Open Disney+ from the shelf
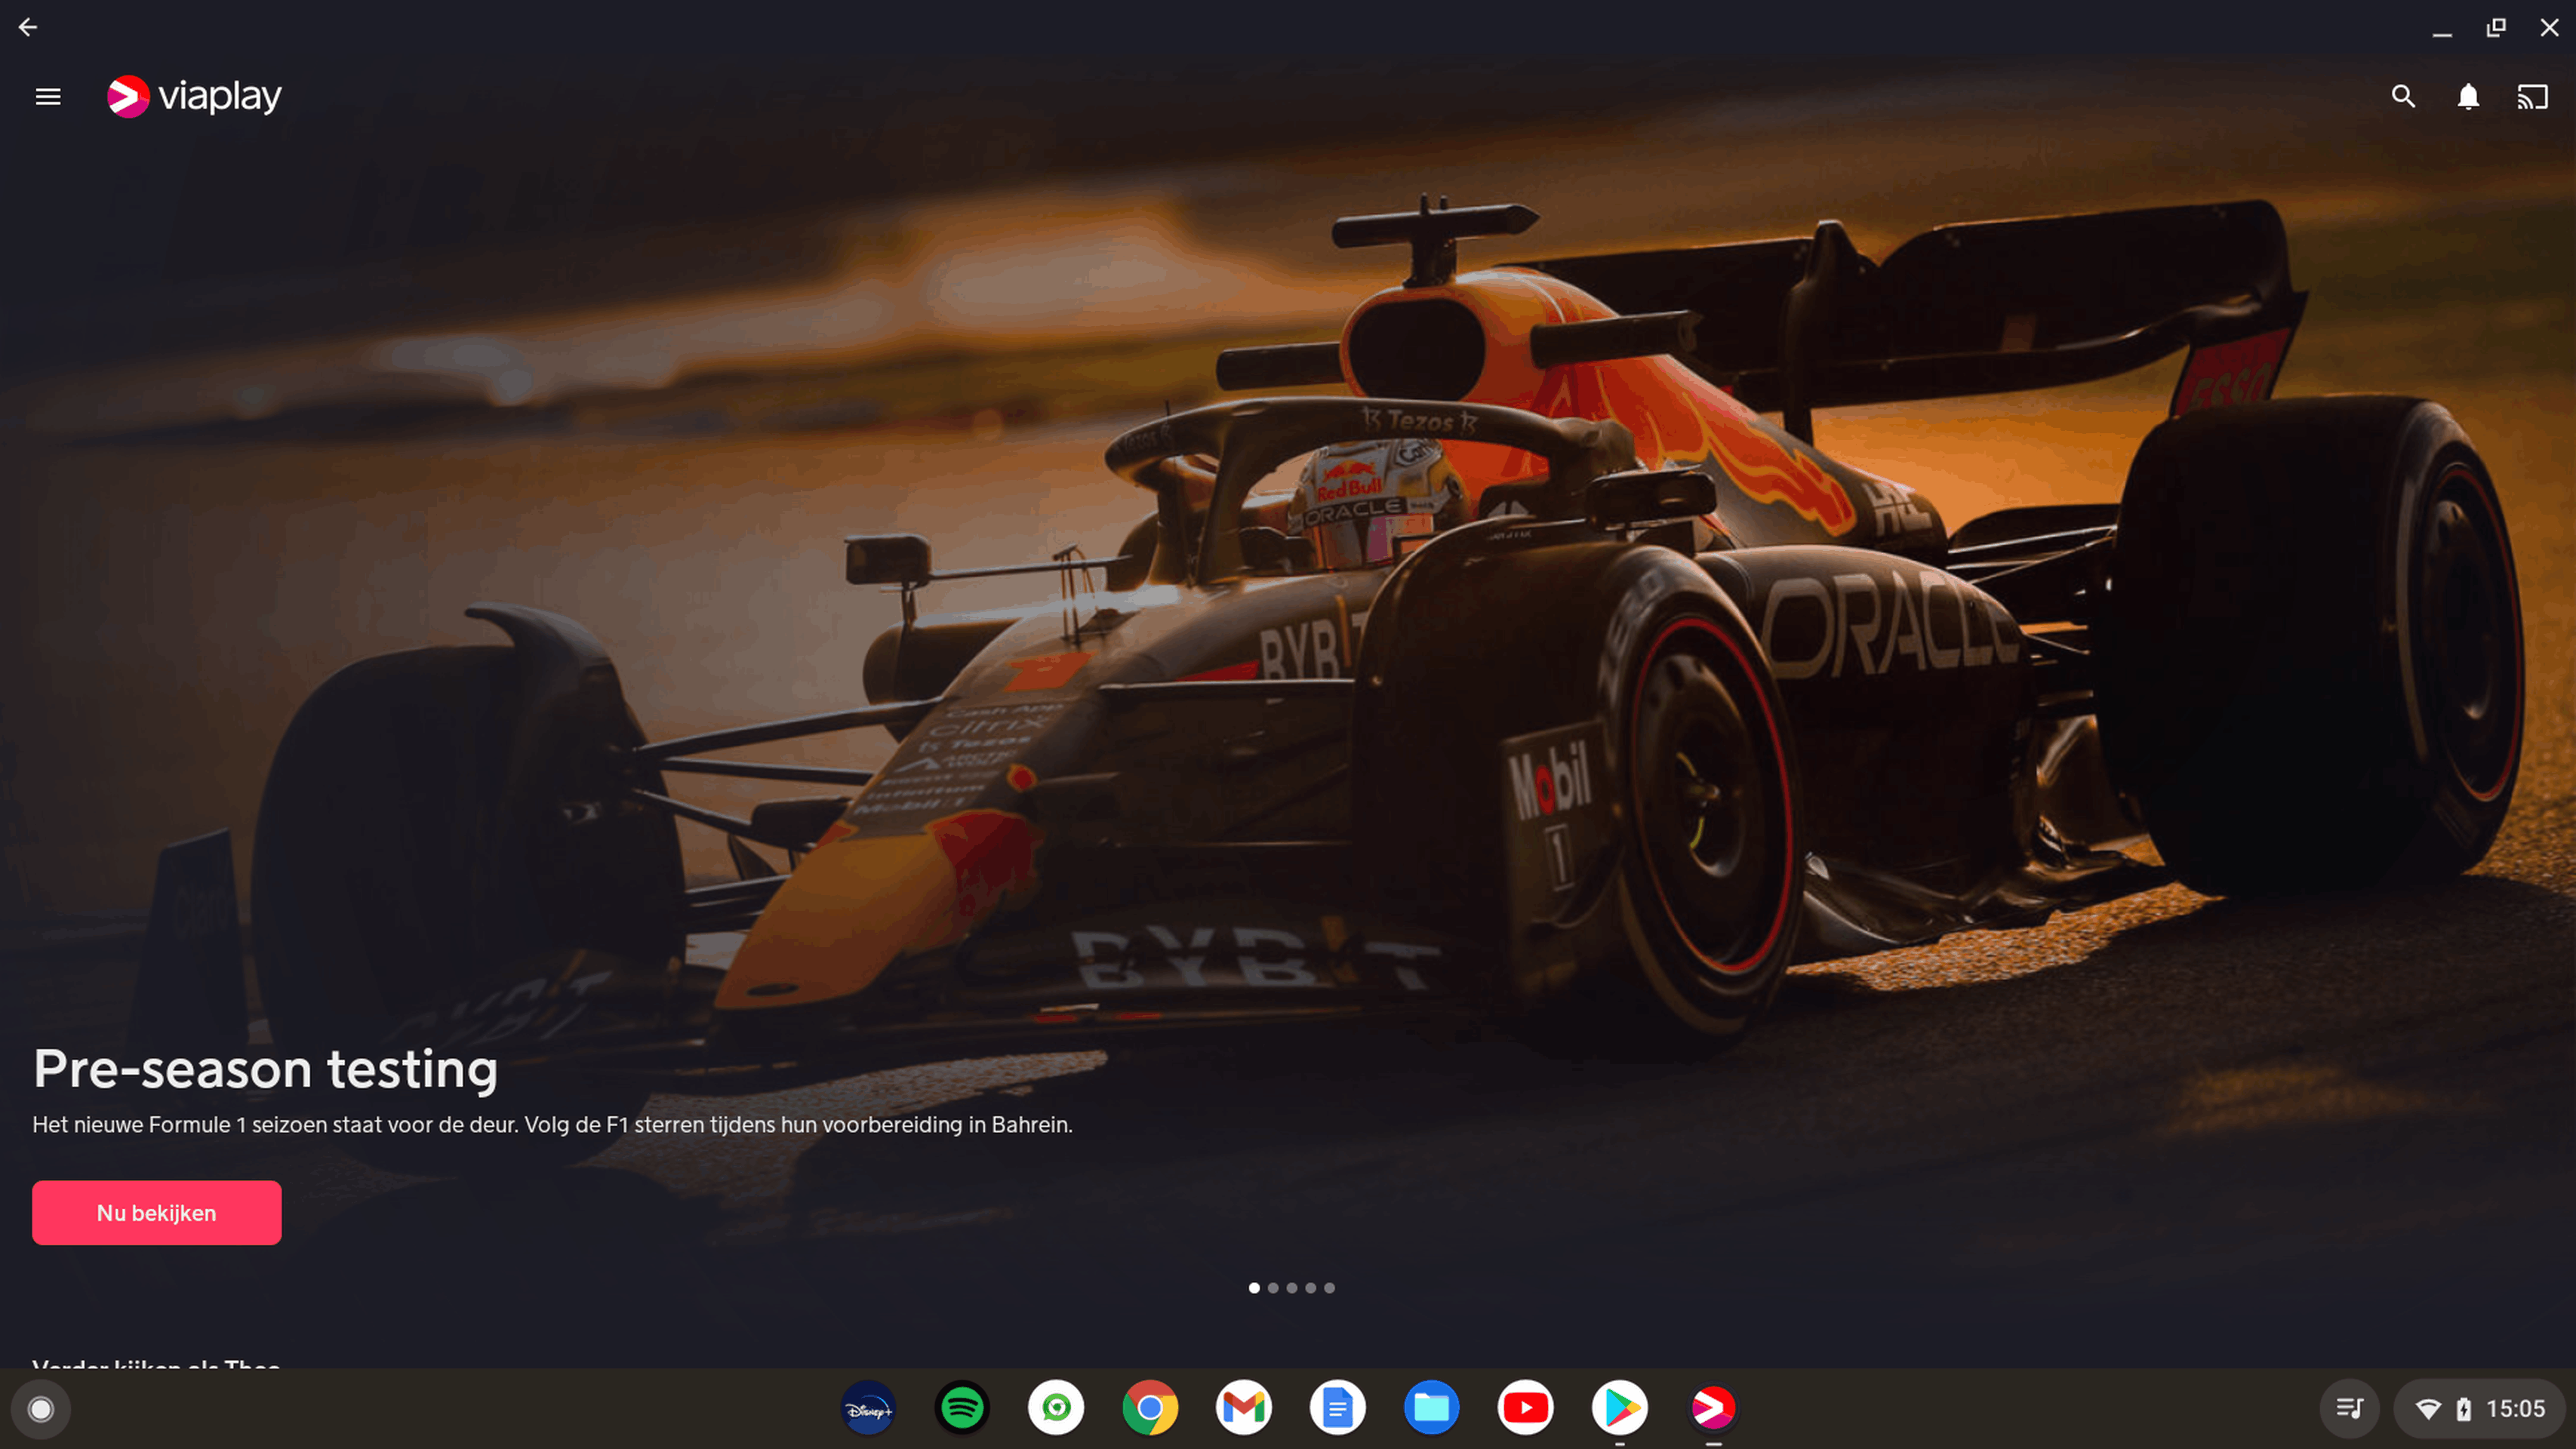The image size is (2576, 1449). pos(868,1408)
